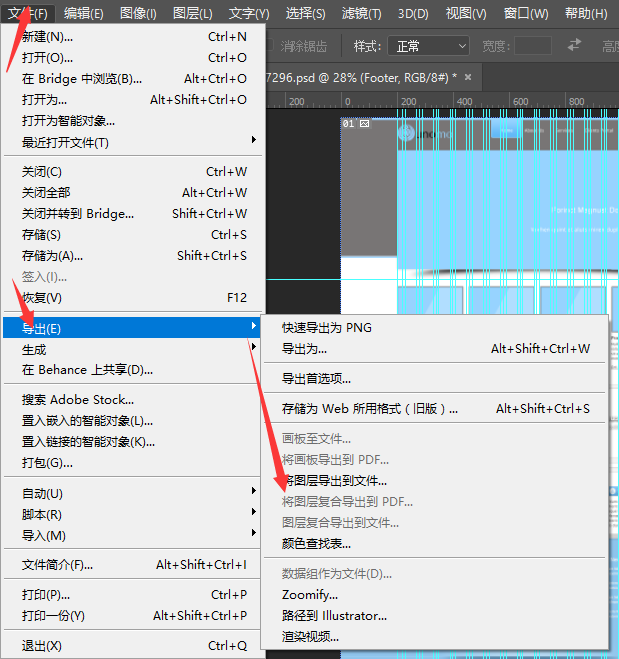Open the 帮助(H) menu
Viewport: 619px width, 659px height.
[586, 14]
